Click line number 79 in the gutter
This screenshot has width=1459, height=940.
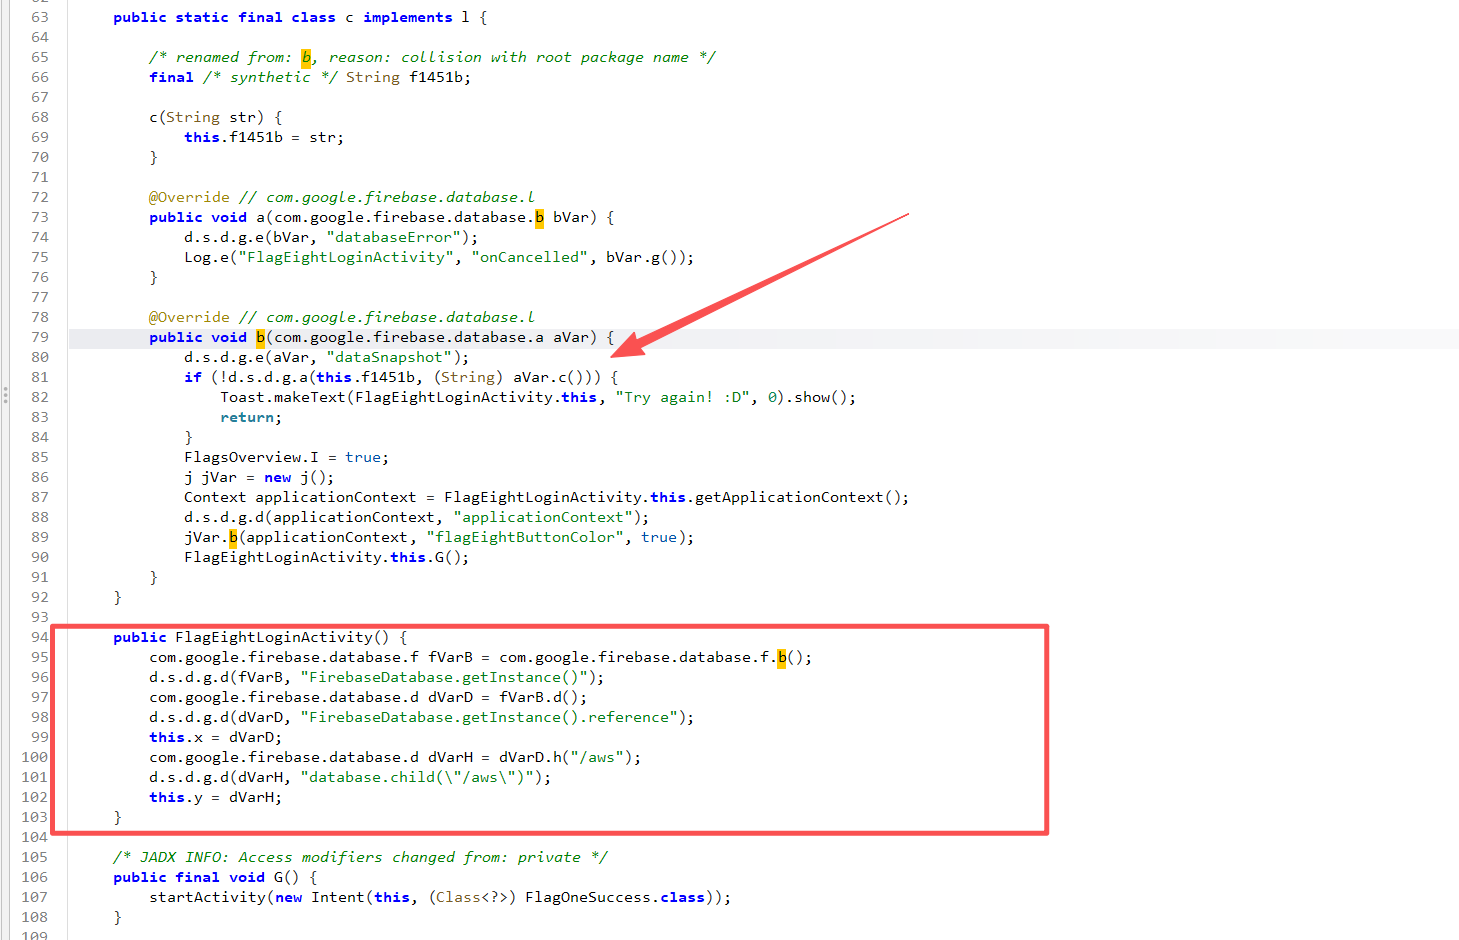[39, 337]
